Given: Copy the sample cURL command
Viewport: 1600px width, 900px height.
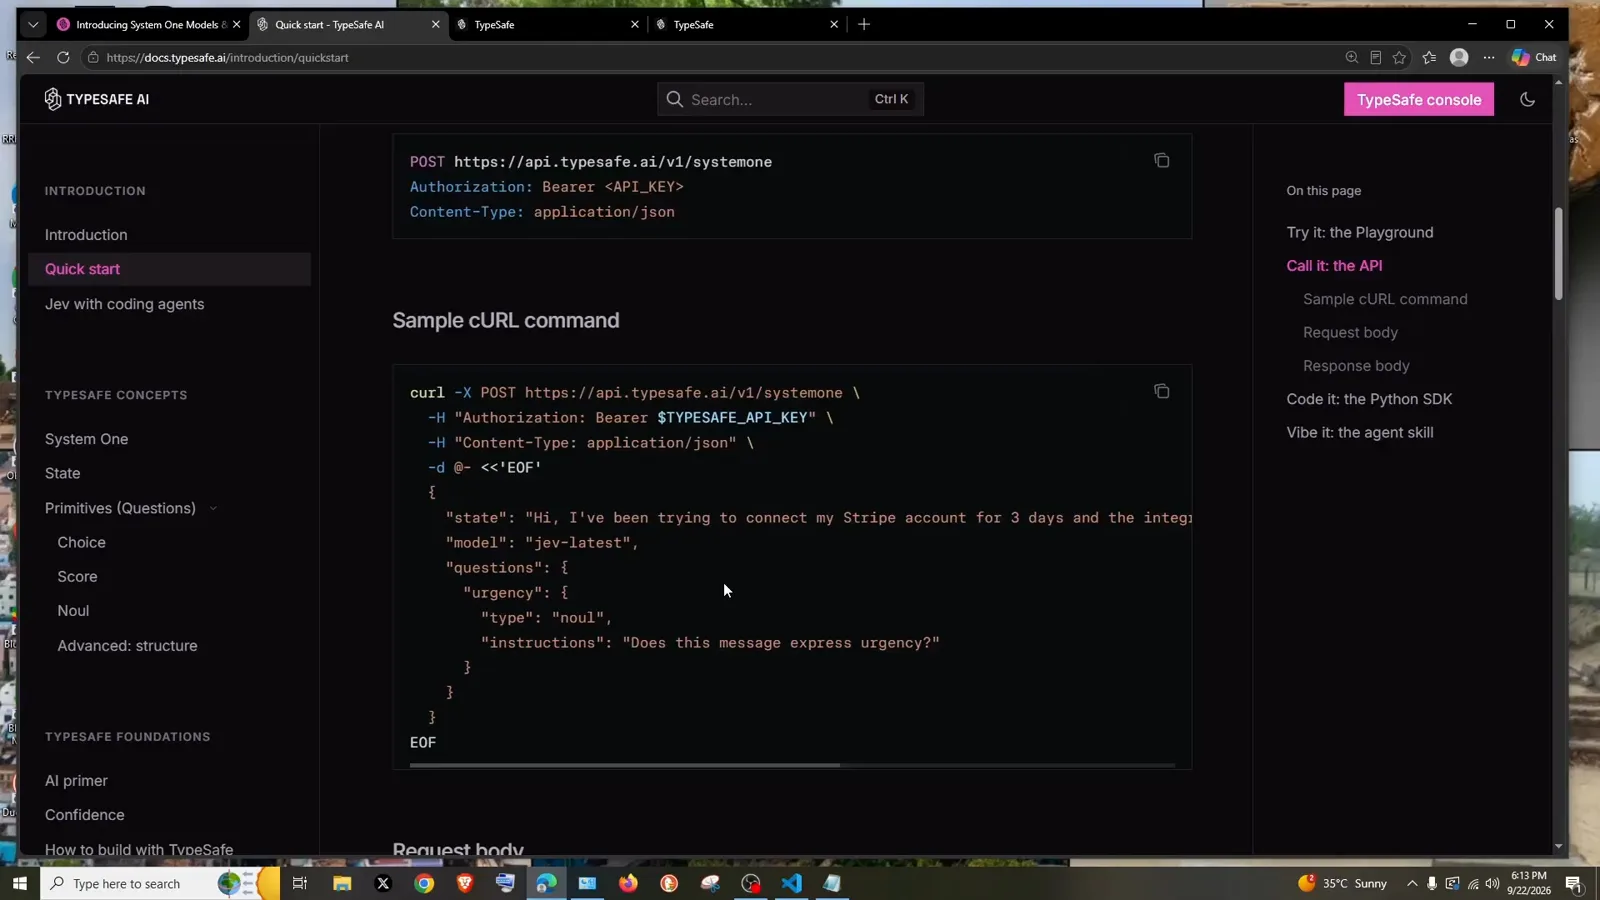Looking at the screenshot, I should 1161,392.
